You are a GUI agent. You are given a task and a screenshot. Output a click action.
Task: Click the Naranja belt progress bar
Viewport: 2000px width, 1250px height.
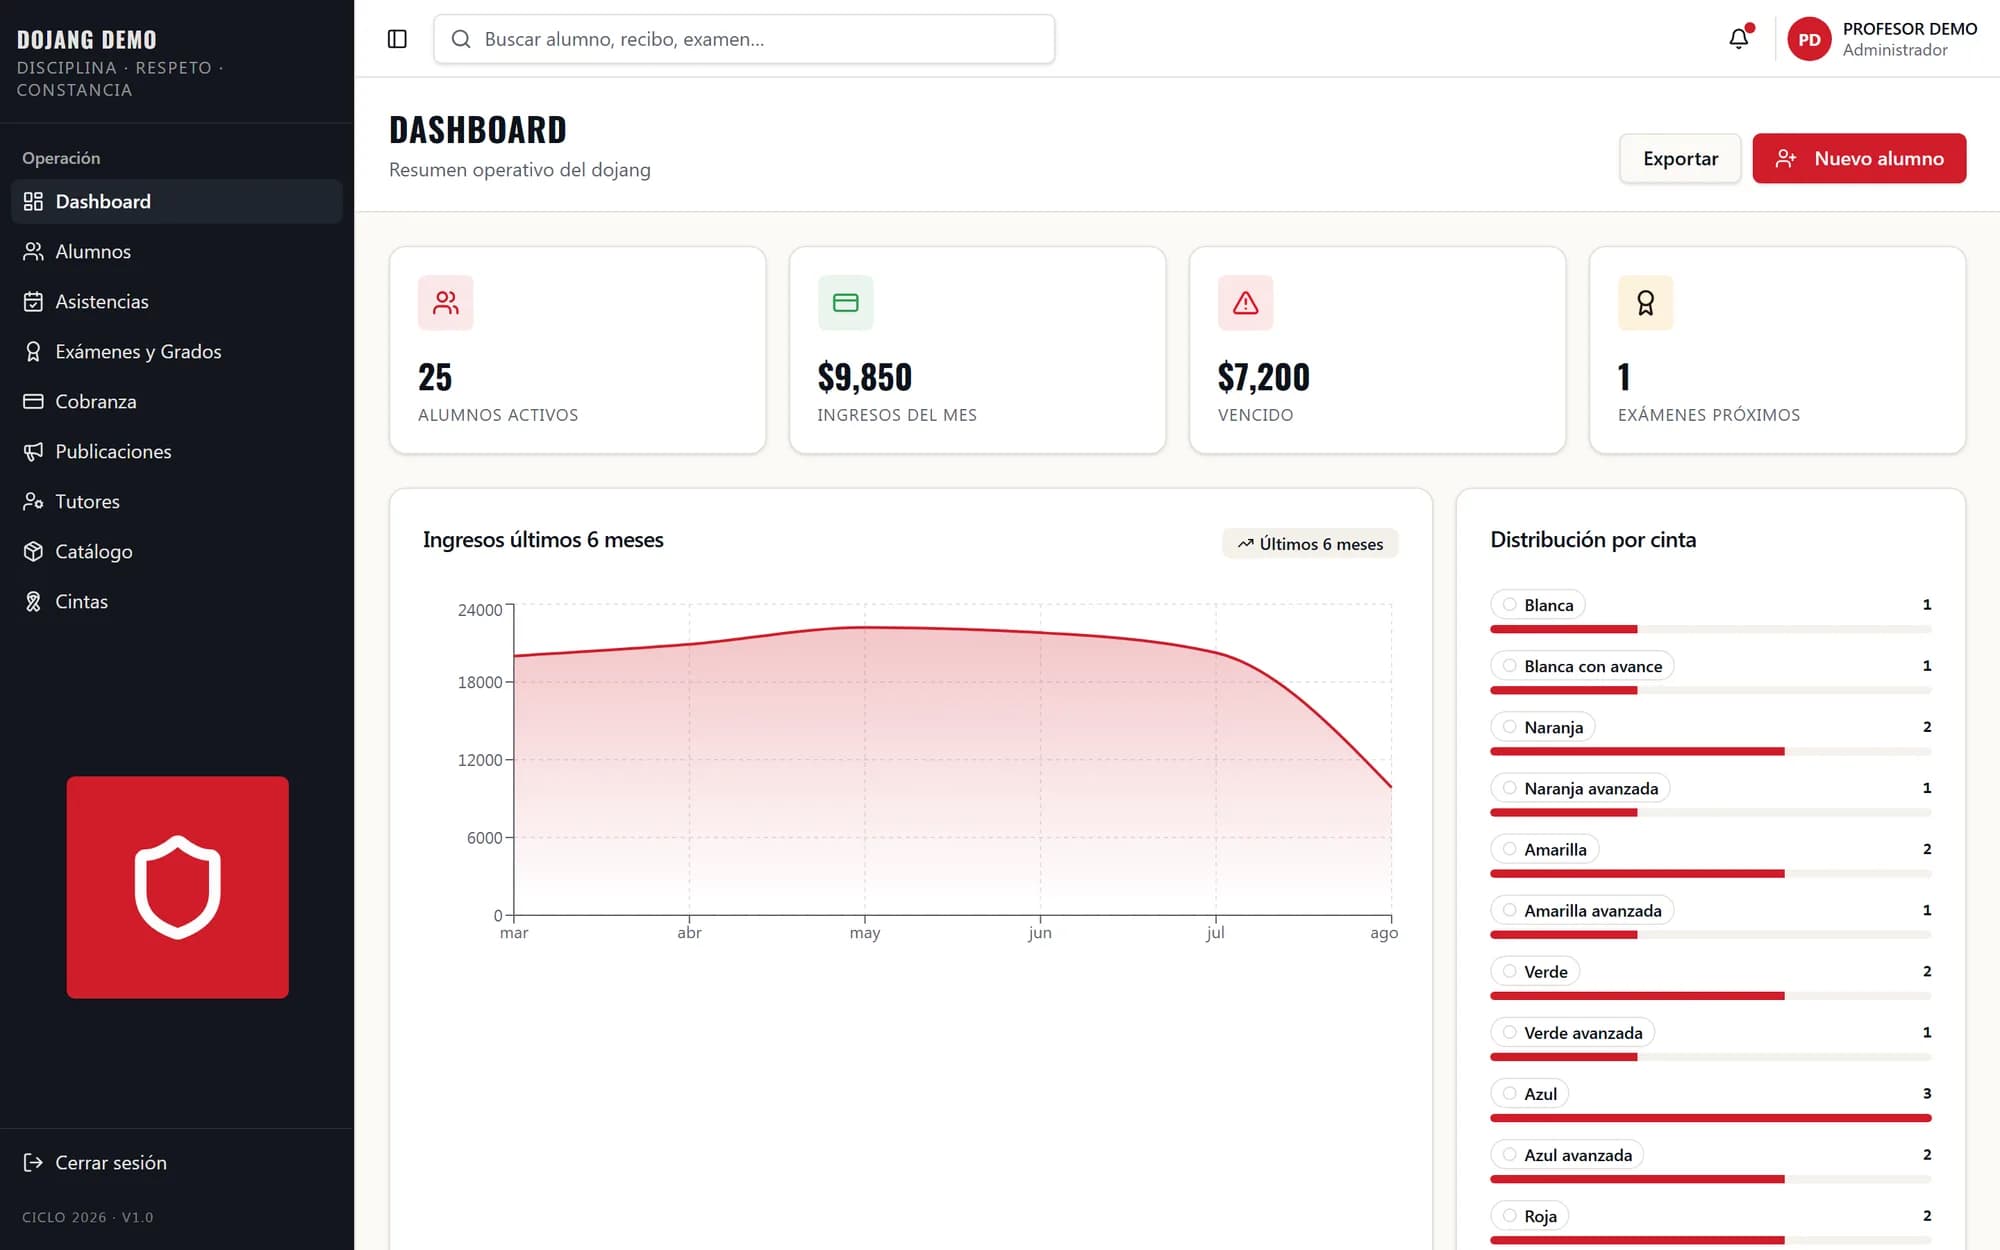click(x=1710, y=751)
